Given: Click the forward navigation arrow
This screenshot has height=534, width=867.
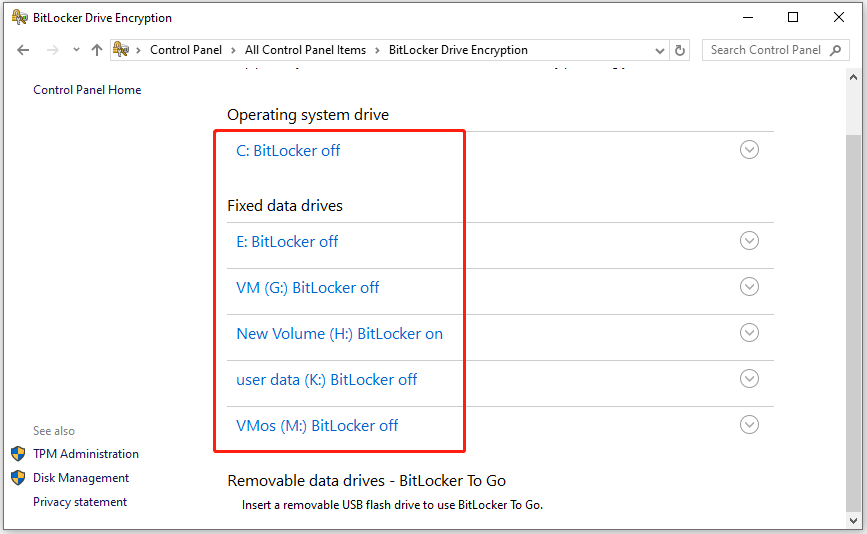Looking at the screenshot, I should pyautogui.click(x=53, y=50).
